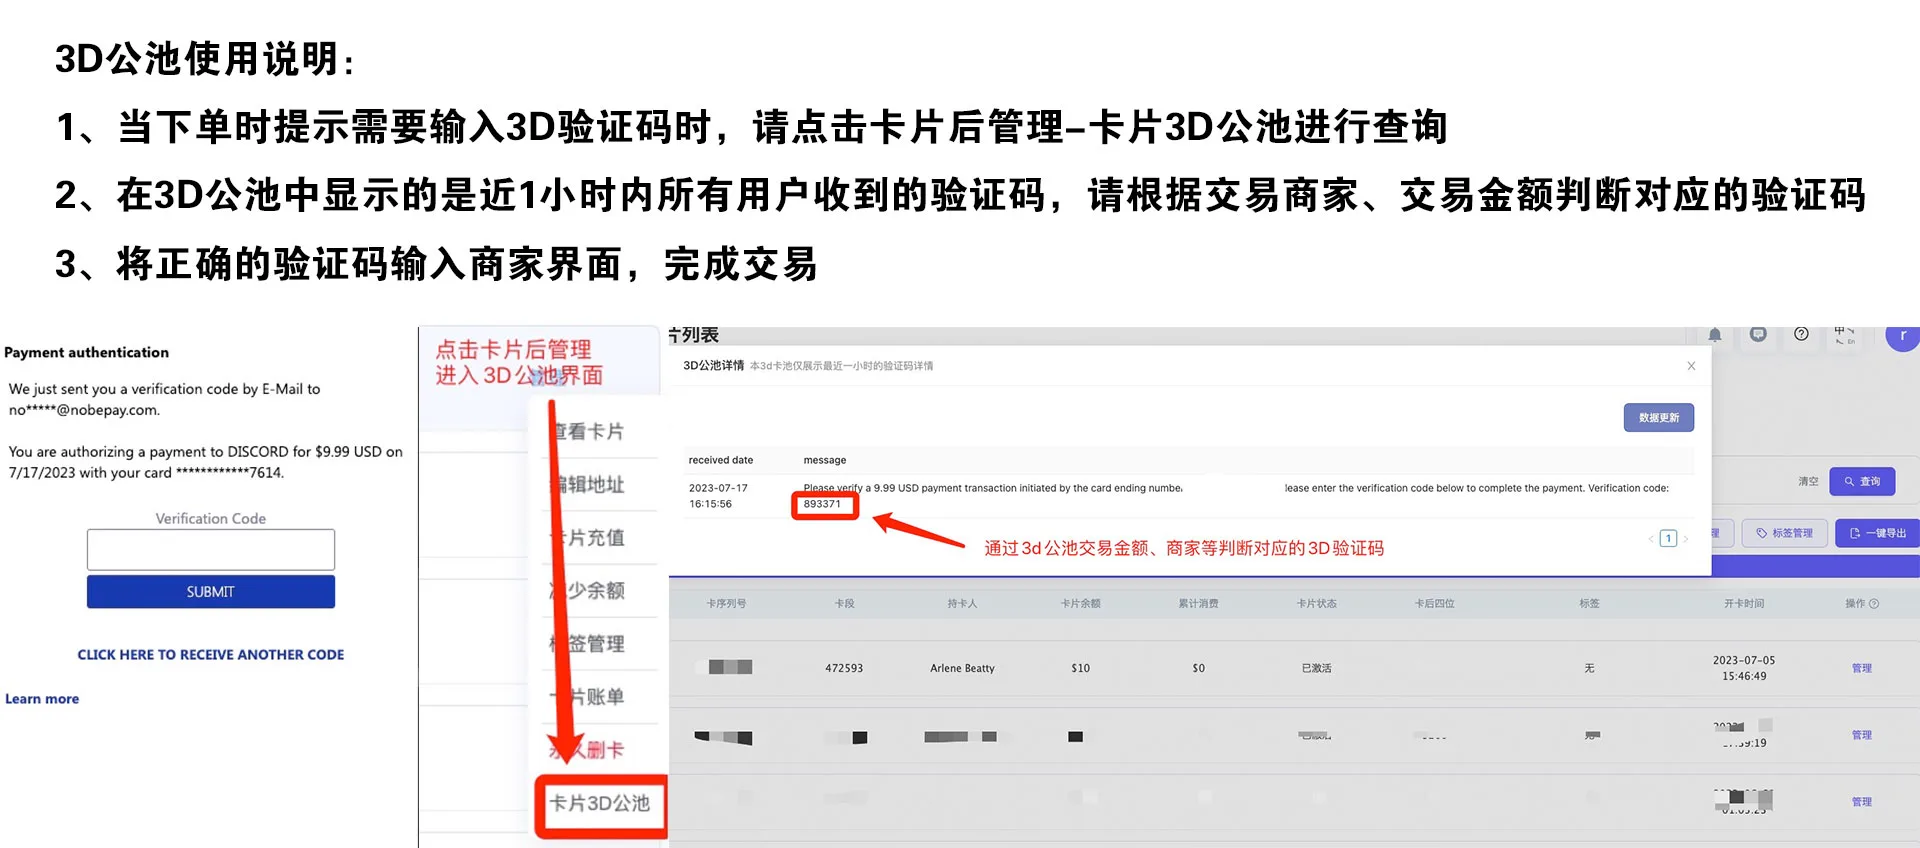Select 编辑地址 in the card menu
Viewport: 1920px width, 848px height.
[590, 485]
